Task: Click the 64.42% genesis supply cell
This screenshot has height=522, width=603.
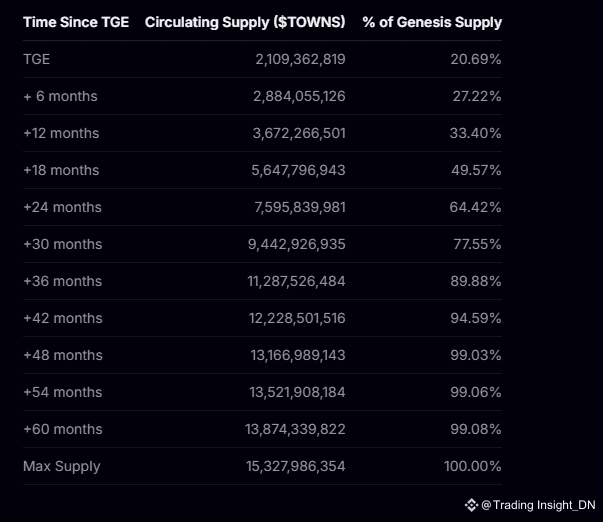Action: (x=475, y=207)
